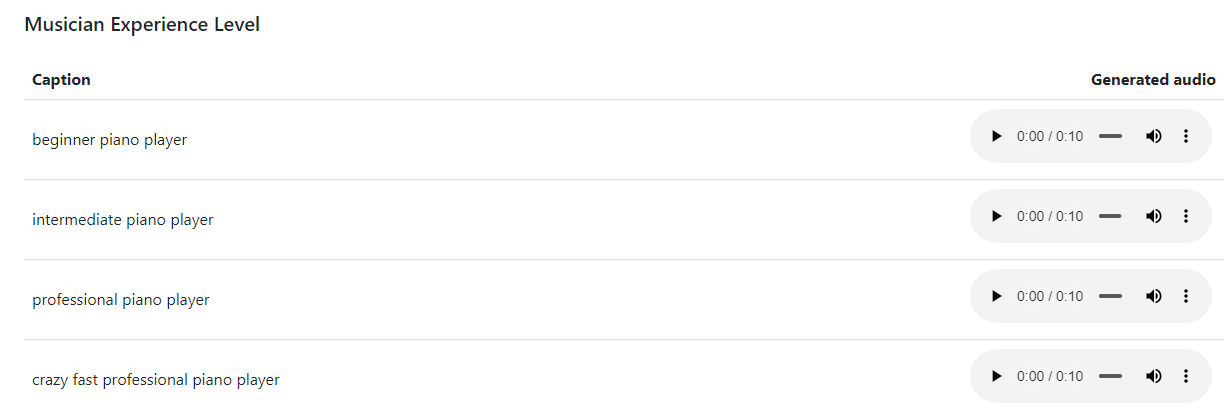Screen dimensions: 1232x416
Task: Play the beginner piano player audio
Action: 996,136
